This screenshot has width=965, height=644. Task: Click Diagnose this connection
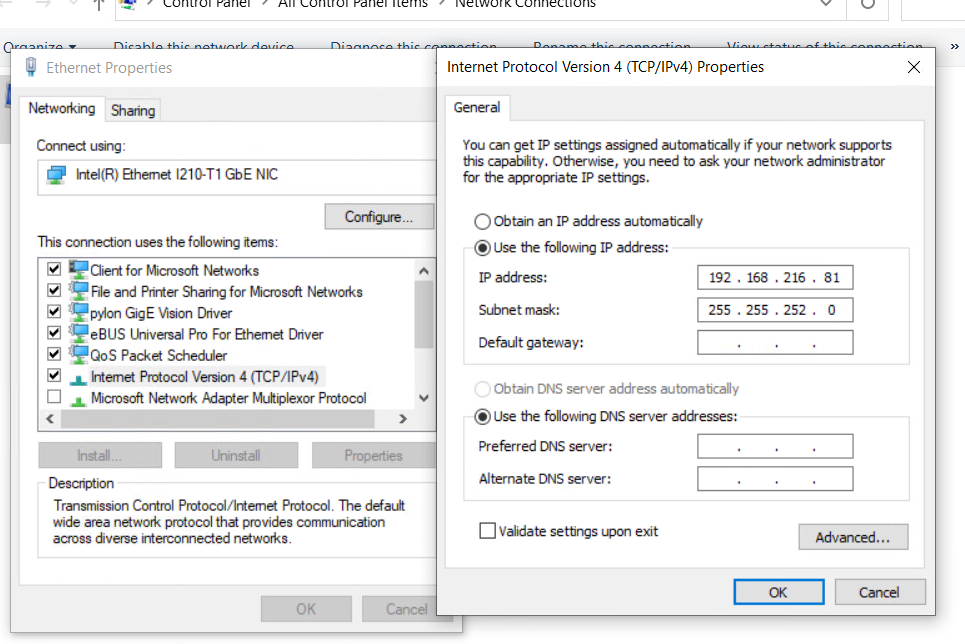pyautogui.click(x=414, y=47)
